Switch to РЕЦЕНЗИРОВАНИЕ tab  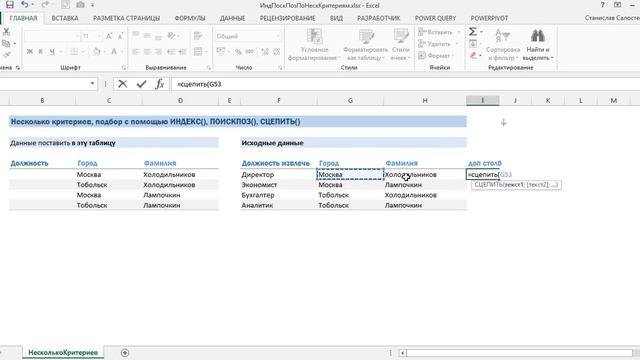[287, 18]
